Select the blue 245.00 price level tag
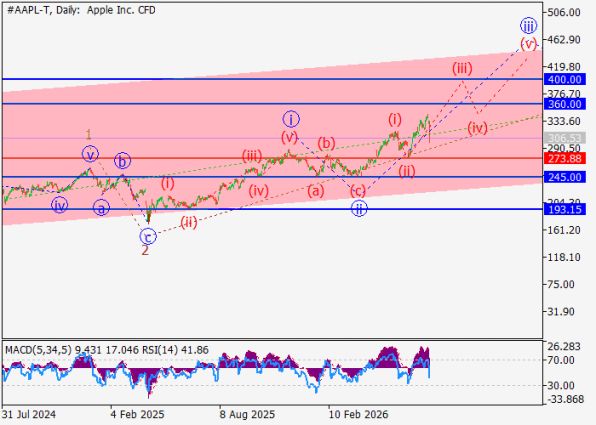The height and width of the screenshot is (425, 596). point(564,177)
